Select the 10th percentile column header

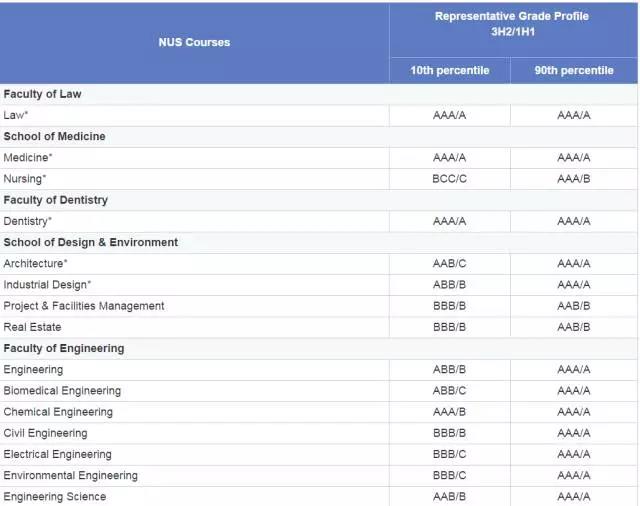450,71
